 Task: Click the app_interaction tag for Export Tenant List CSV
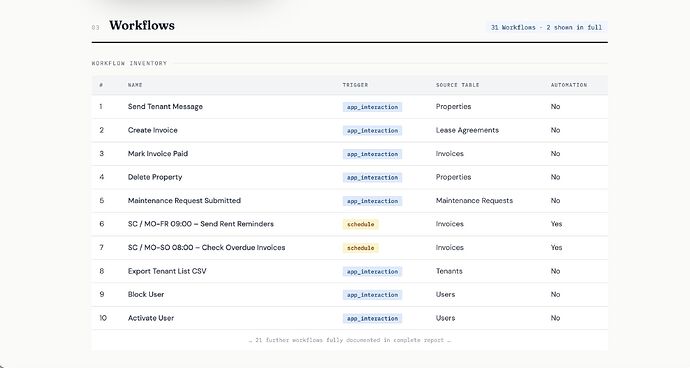click(x=372, y=272)
